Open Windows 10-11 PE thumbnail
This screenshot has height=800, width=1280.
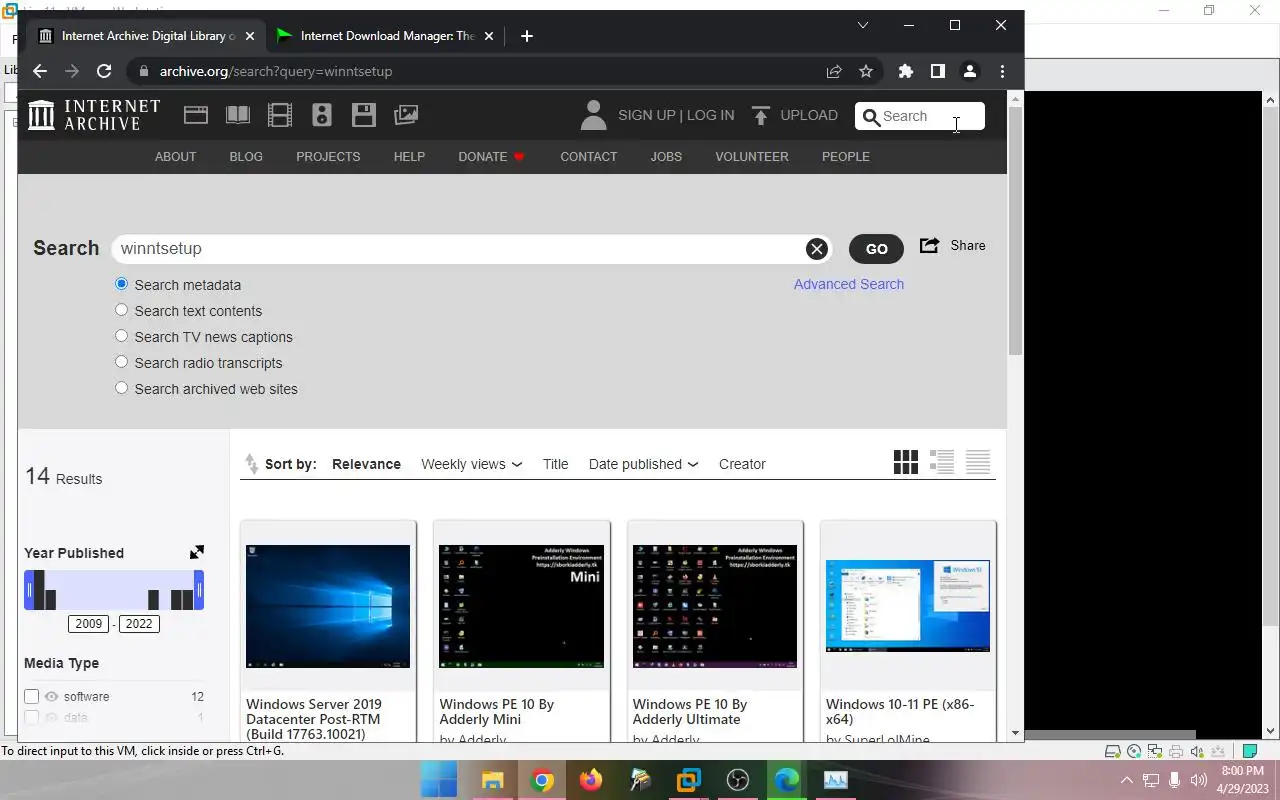(908, 606)
